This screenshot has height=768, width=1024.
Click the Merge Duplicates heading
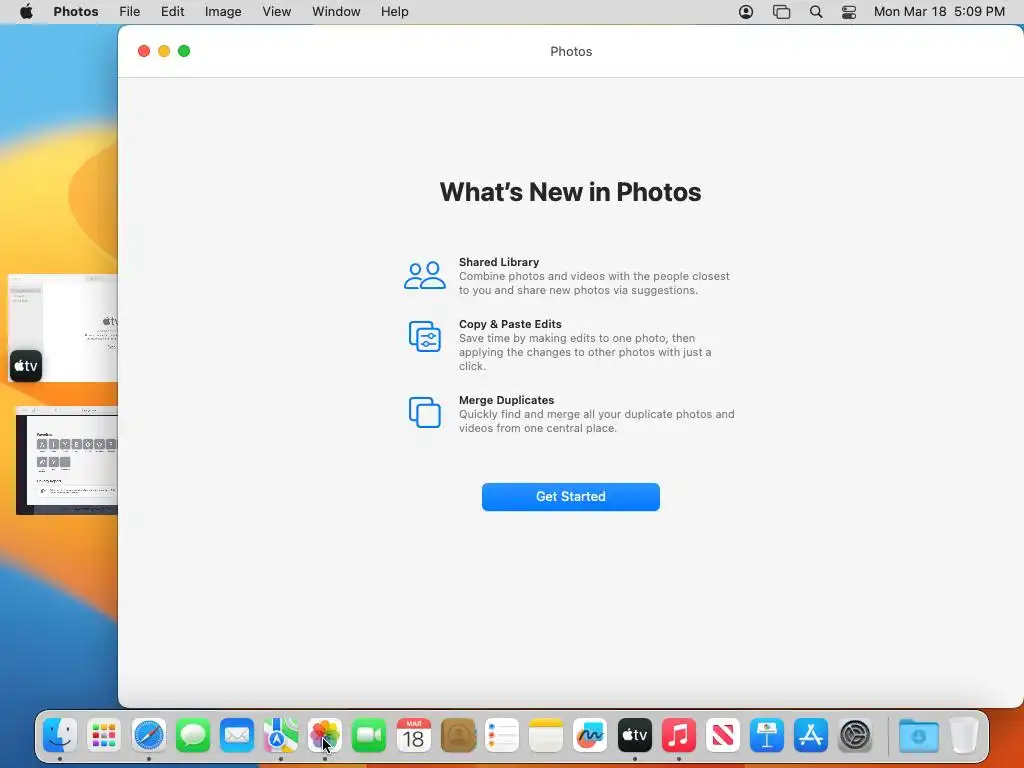pyautogui.click(x=506, y=400)
